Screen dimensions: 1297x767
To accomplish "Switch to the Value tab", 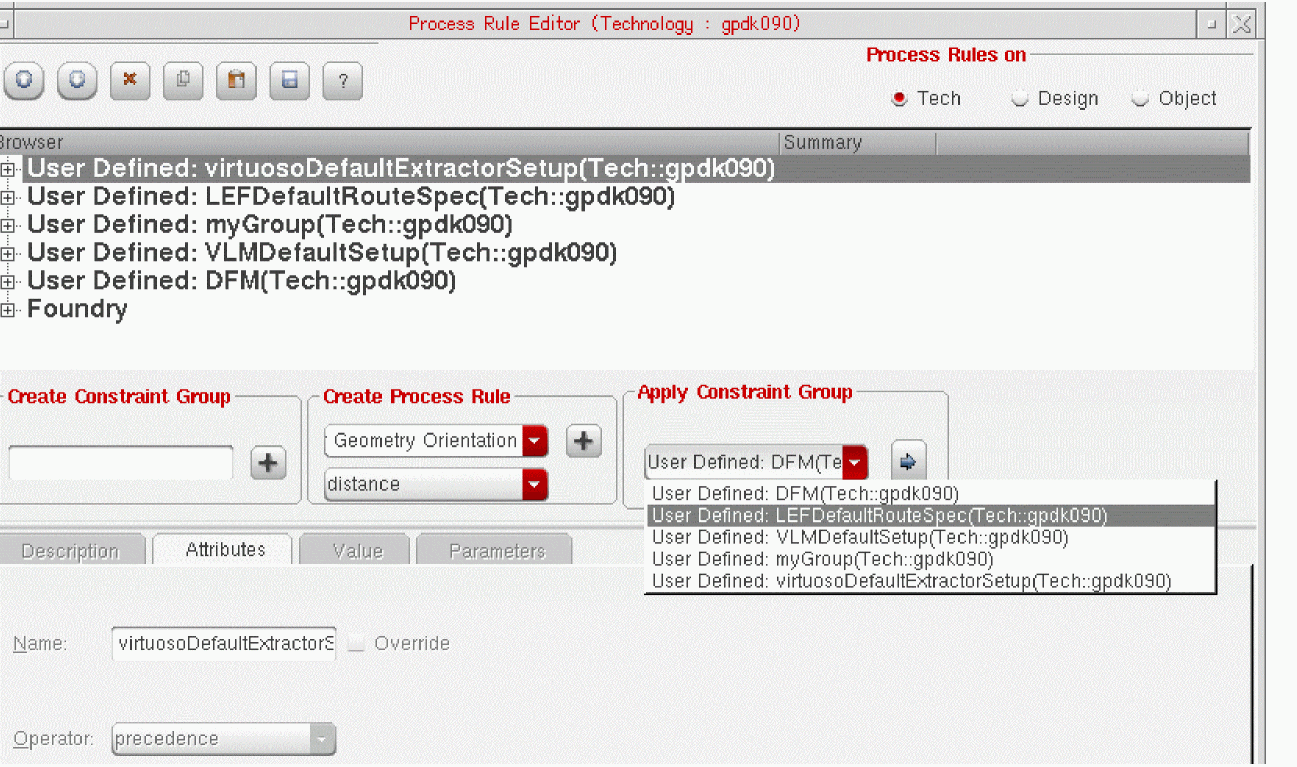I will point(357,551).
